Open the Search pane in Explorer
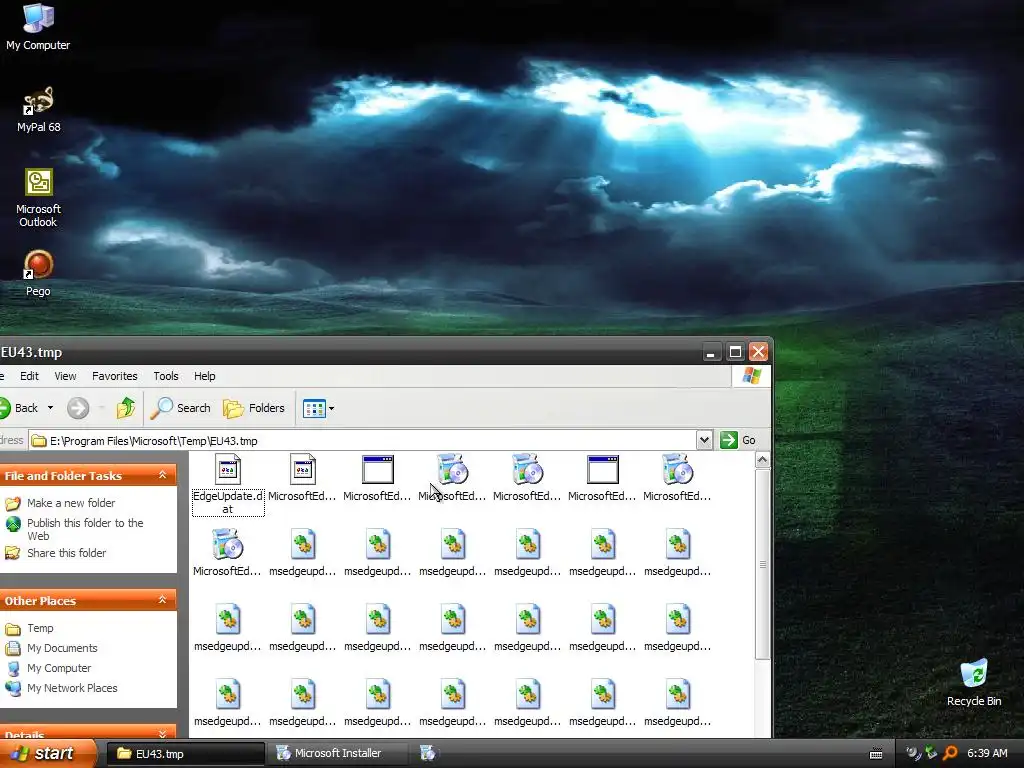The height and width of the screenshot is (768, 1024). (181, 408)
